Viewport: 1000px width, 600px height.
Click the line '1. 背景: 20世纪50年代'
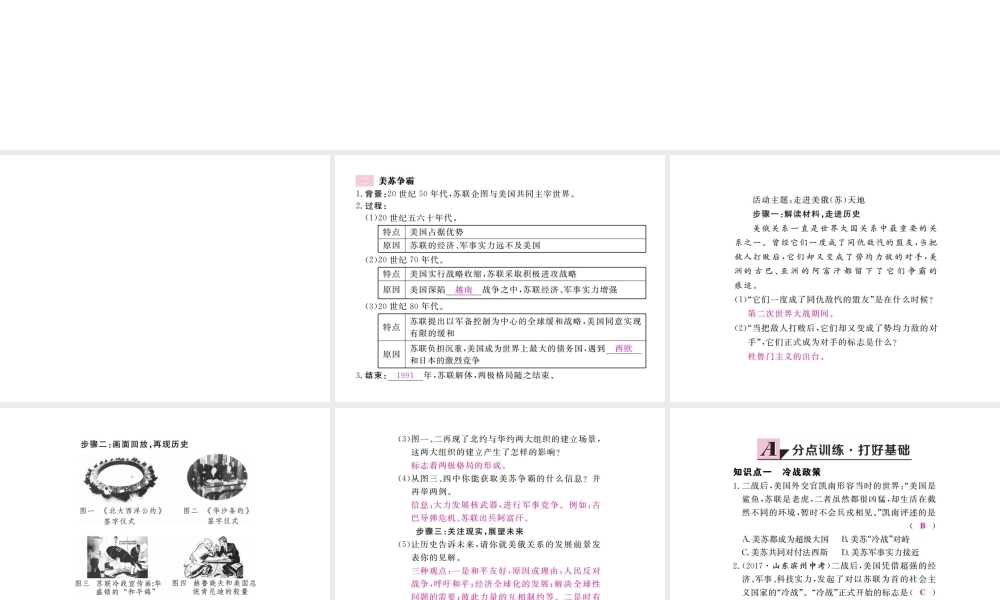(x=466, y=194)
